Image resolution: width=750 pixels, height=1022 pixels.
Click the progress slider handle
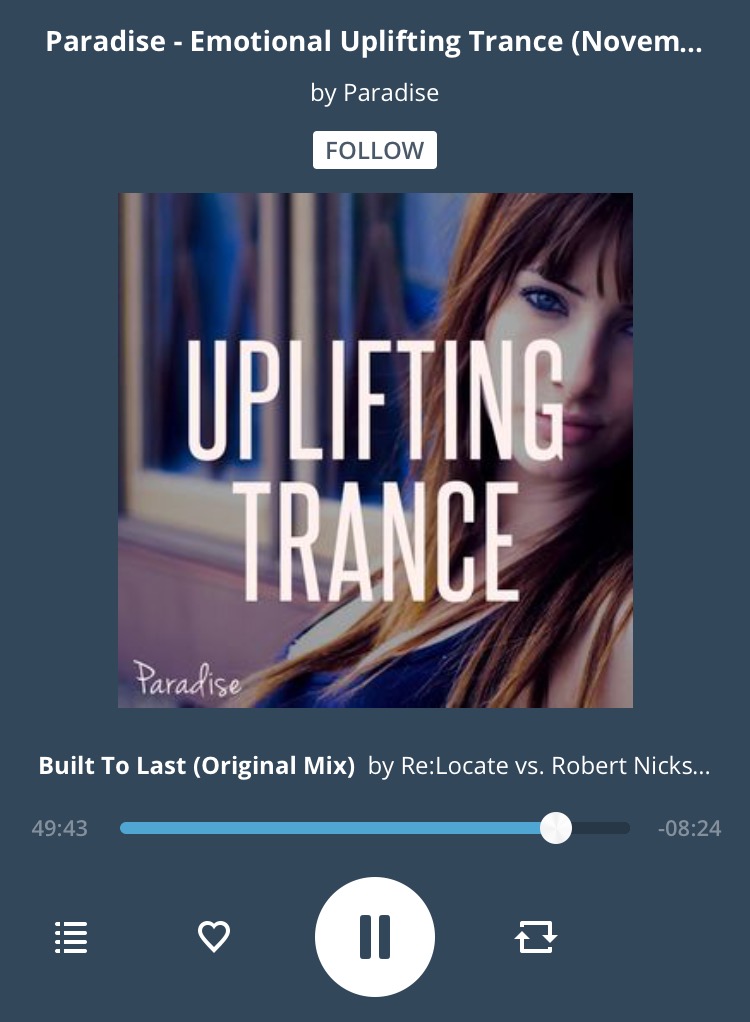tap(556, 828)
